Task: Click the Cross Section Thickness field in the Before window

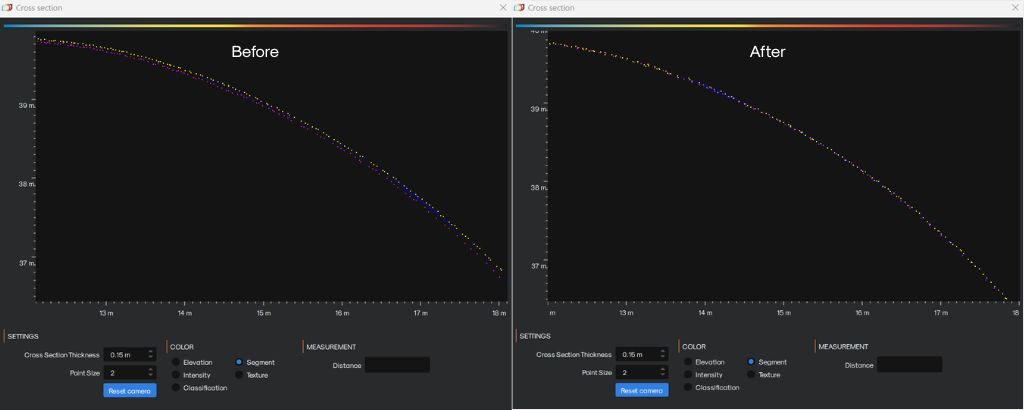Action: click(x=124, y=355)
